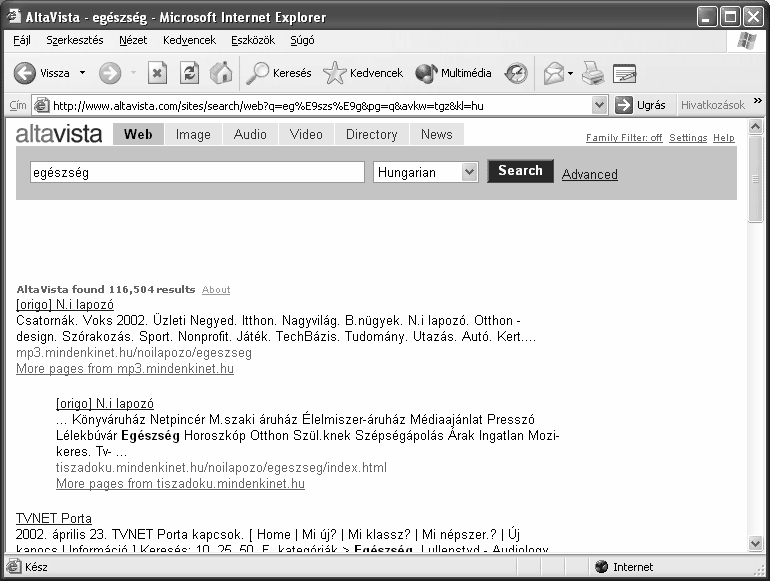
Task: Open the Hungarian language dropdown
Action: coord(469,172)
